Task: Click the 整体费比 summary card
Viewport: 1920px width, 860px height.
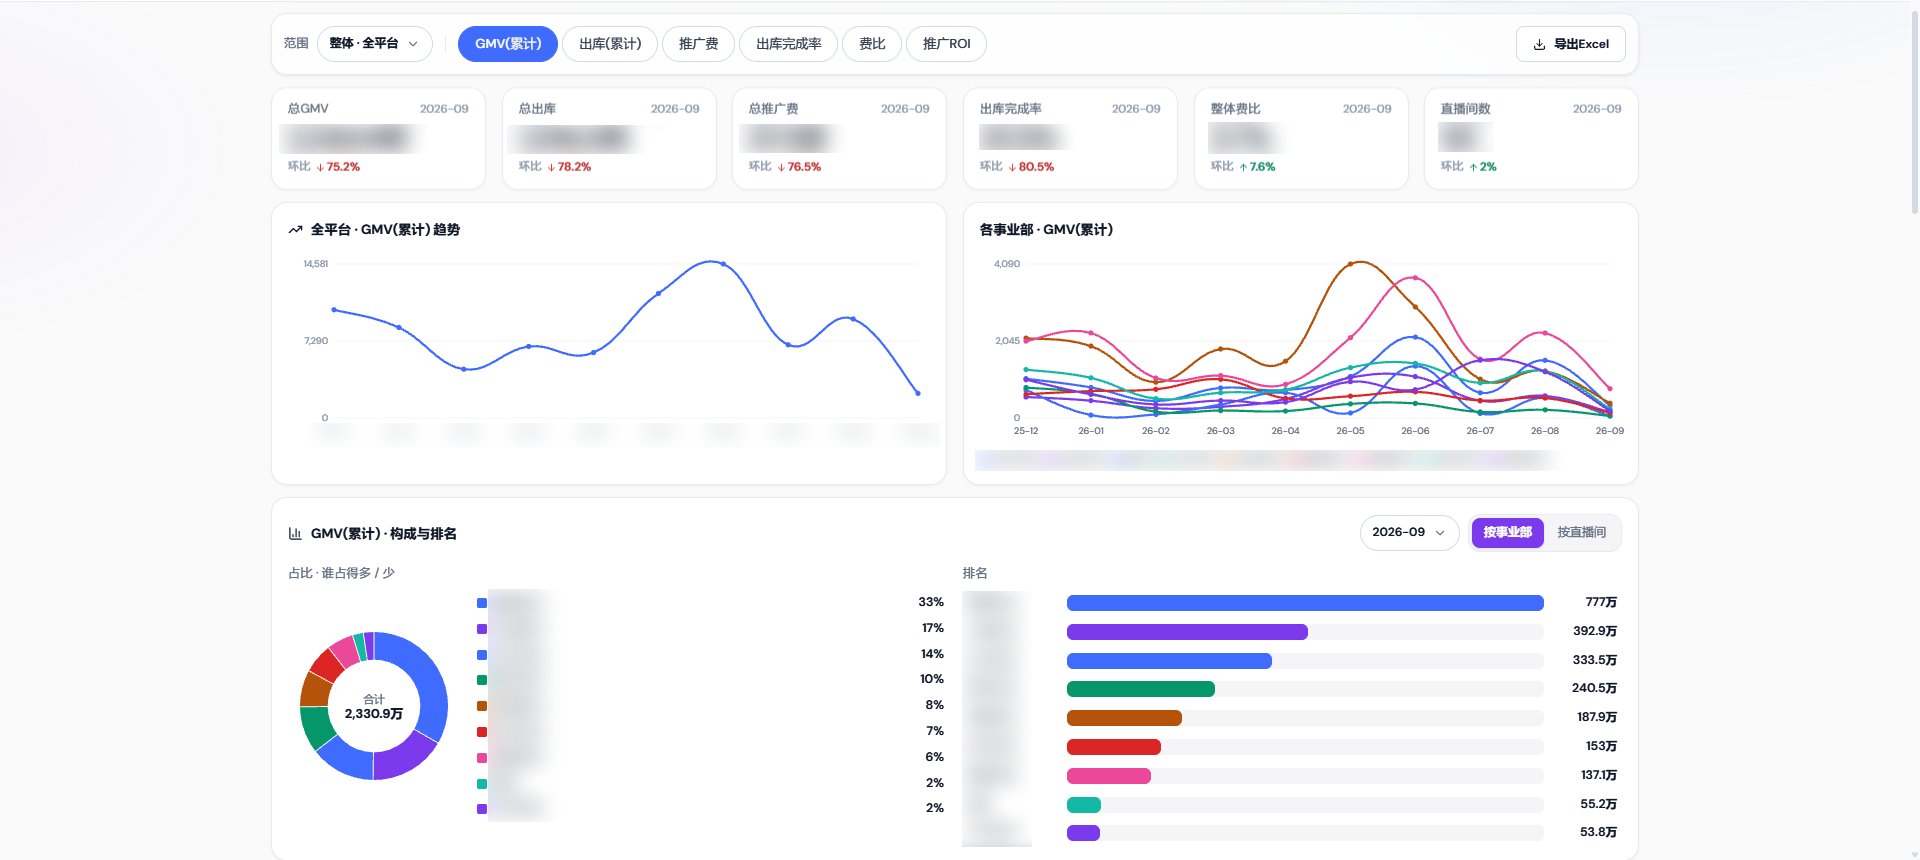Action: point(1301,138)
